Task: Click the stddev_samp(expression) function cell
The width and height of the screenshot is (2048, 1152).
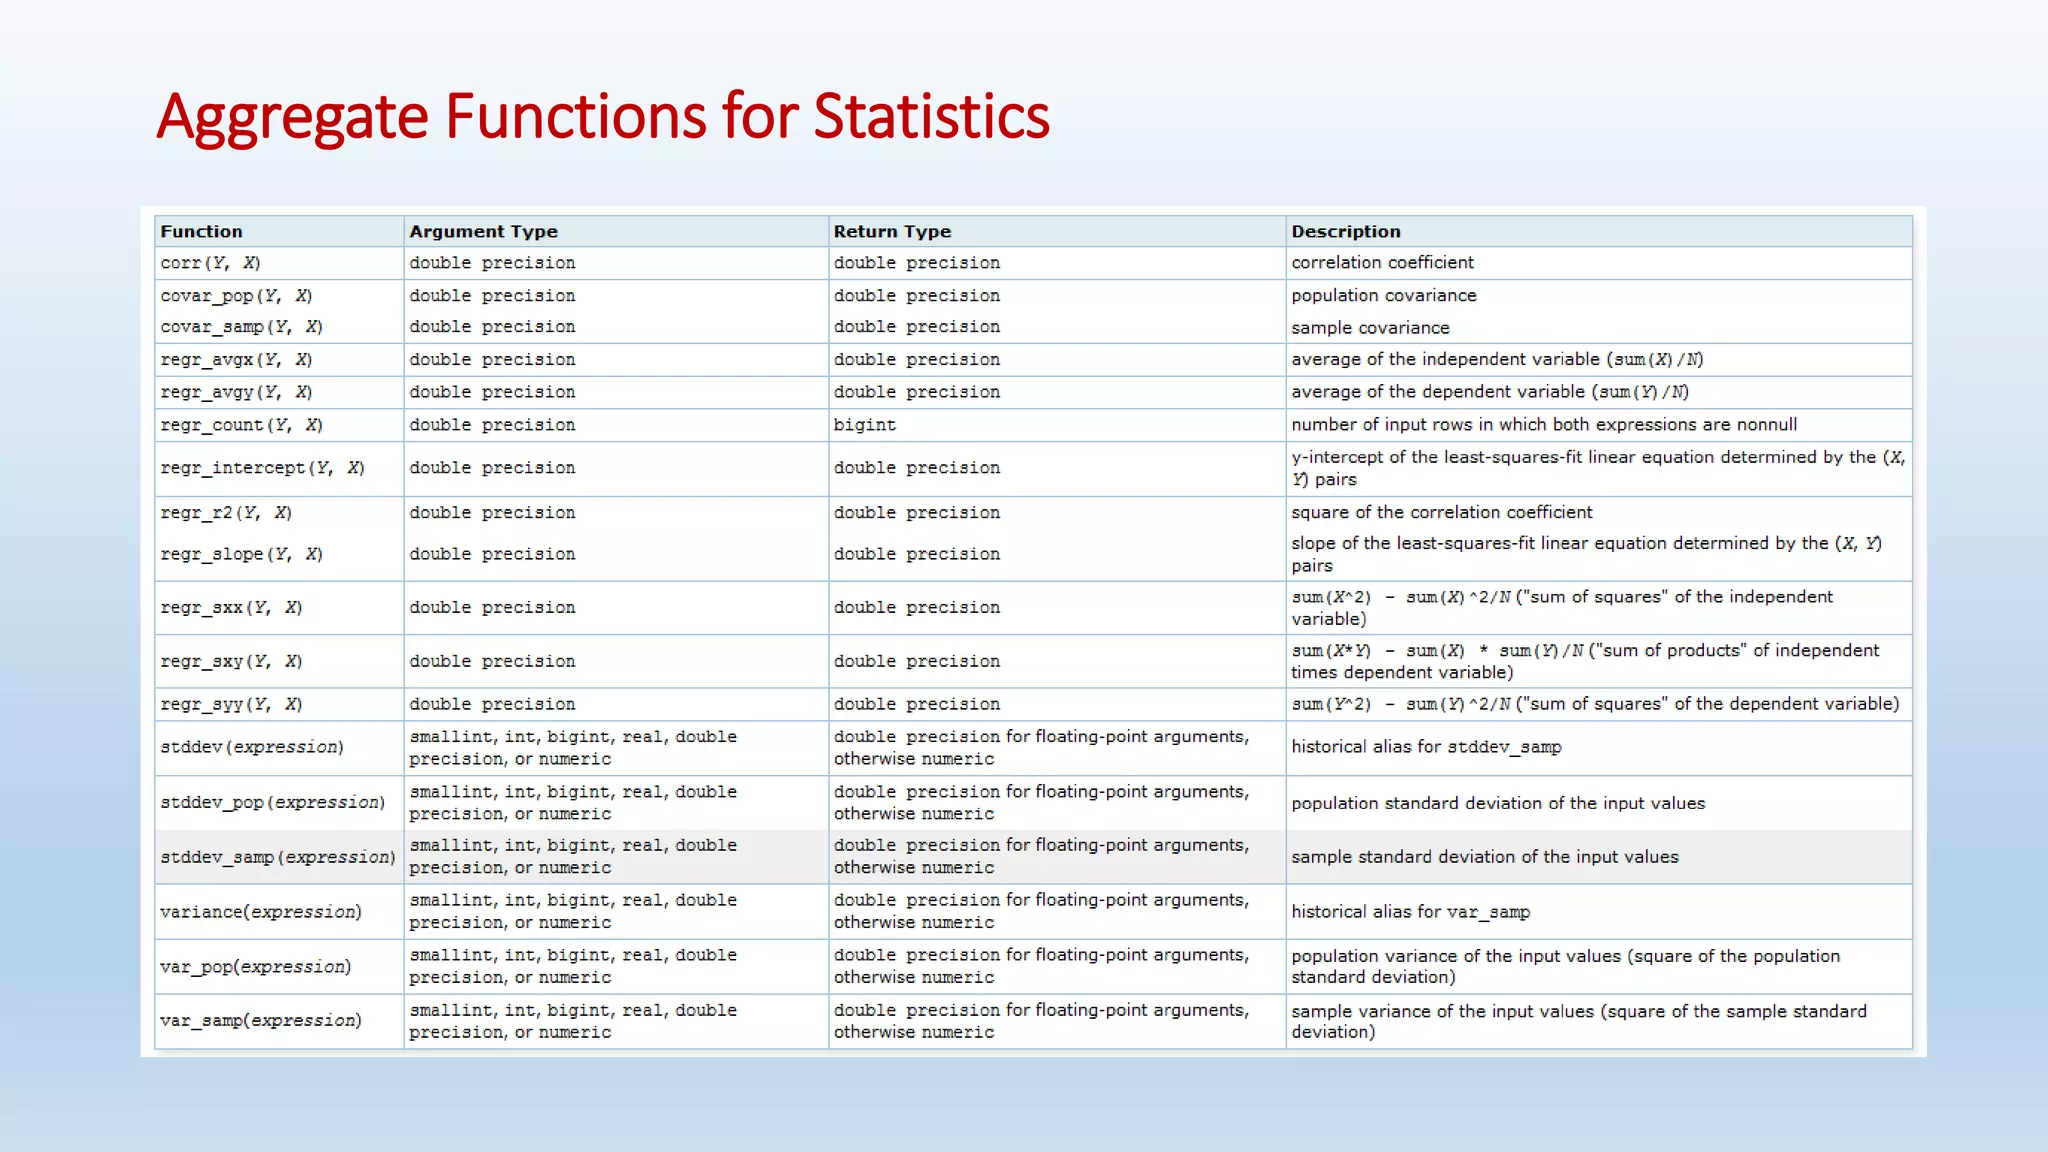Action: coord(278,857)
